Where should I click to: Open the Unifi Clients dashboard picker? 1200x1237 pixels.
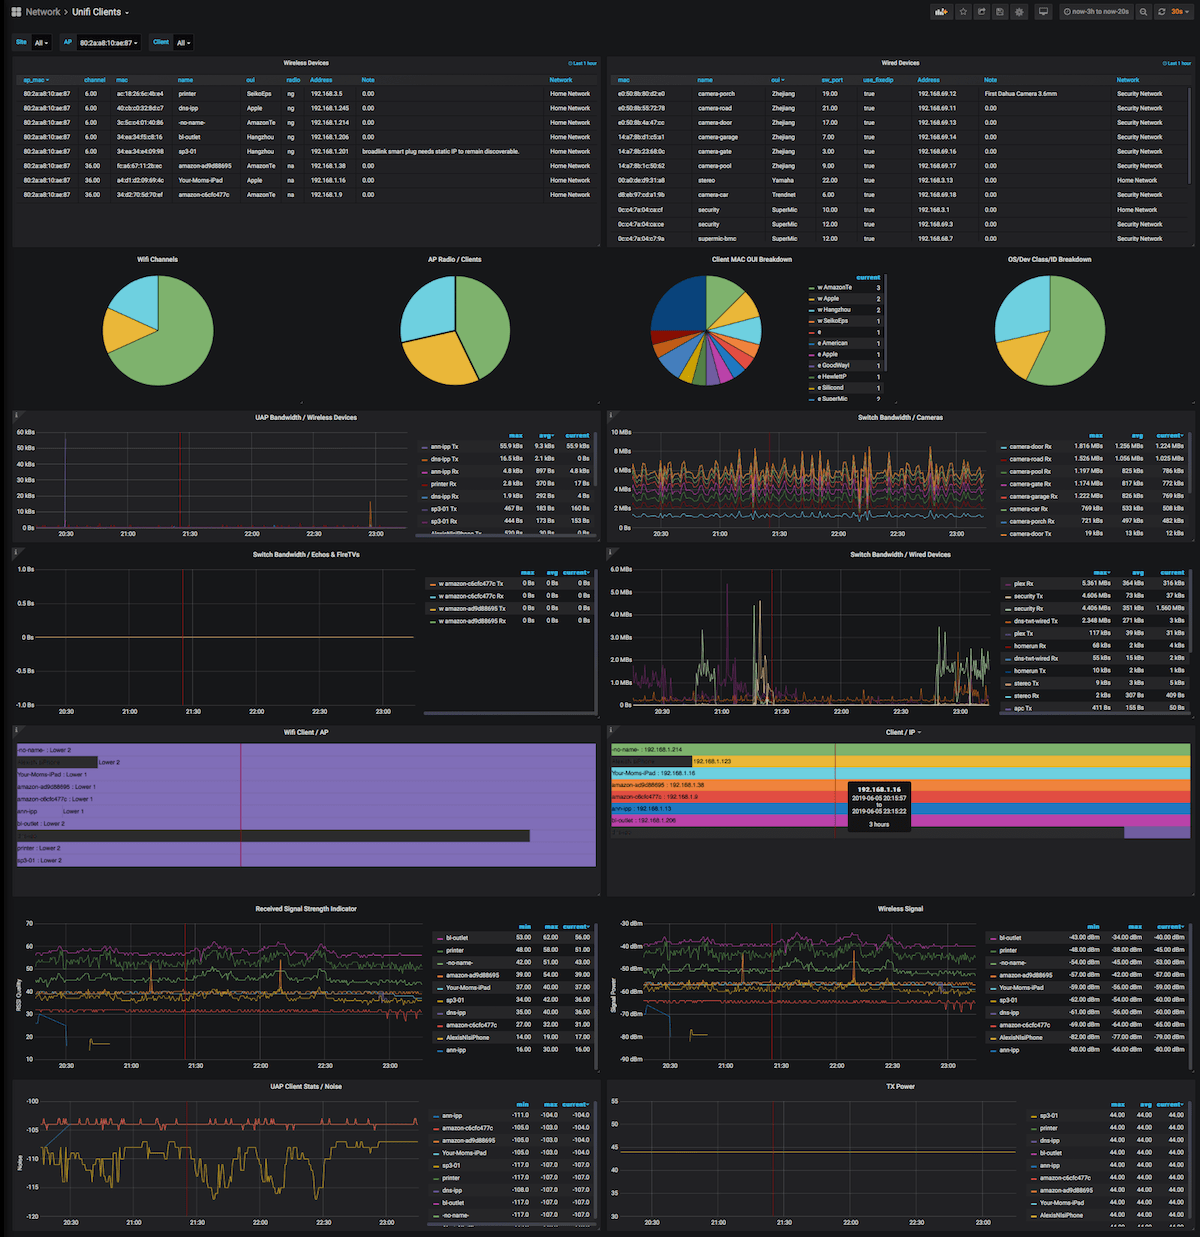[100, 12]
